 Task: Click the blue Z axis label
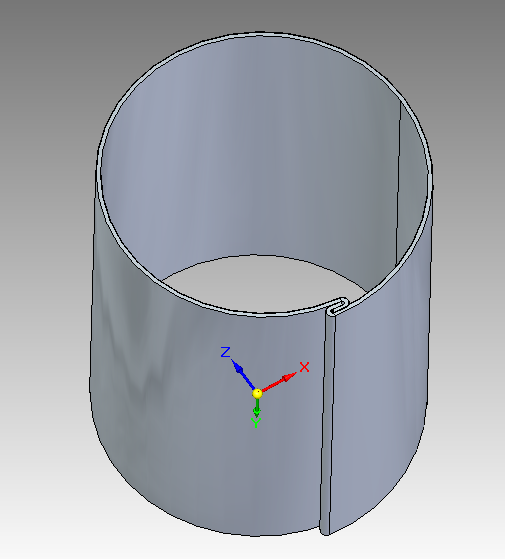click(x=226, y=352)
